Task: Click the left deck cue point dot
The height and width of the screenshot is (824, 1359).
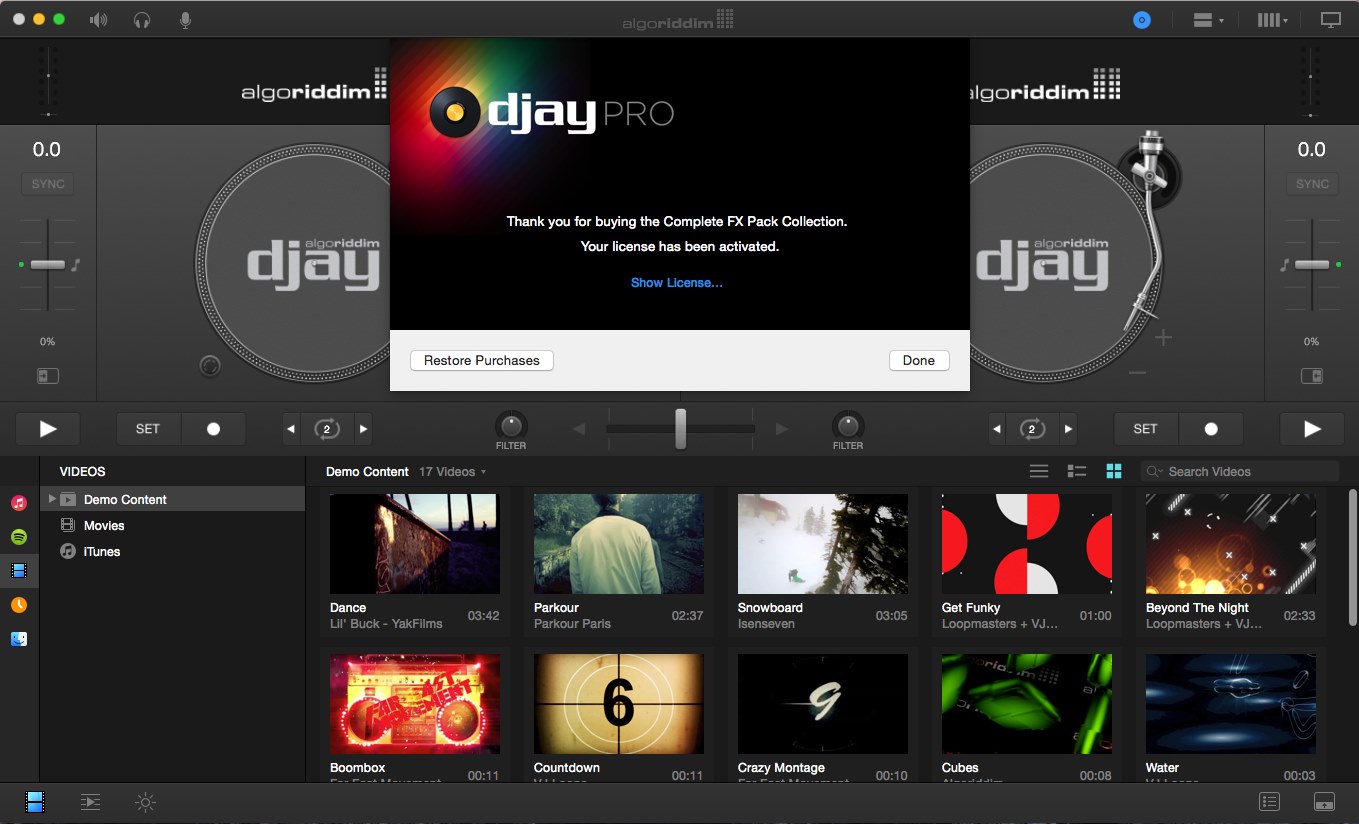Action: point(213,429)
